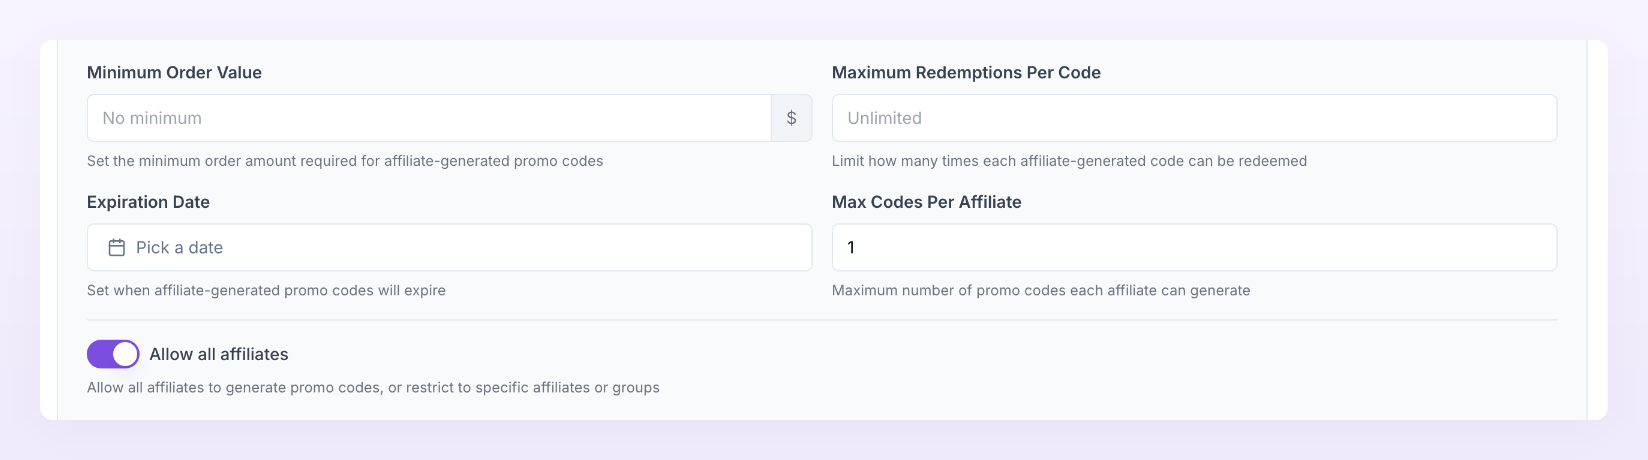
Task: Click help text about promo code expiry
Action: 266,290
